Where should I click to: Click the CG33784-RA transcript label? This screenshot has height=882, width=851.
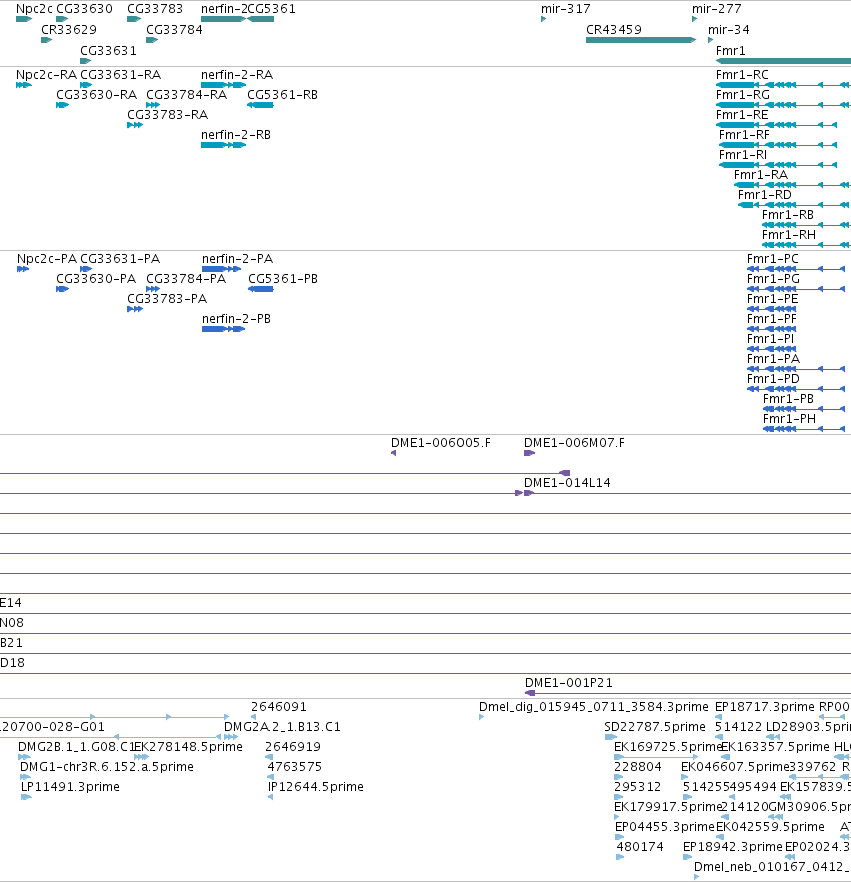coord(187,95)
